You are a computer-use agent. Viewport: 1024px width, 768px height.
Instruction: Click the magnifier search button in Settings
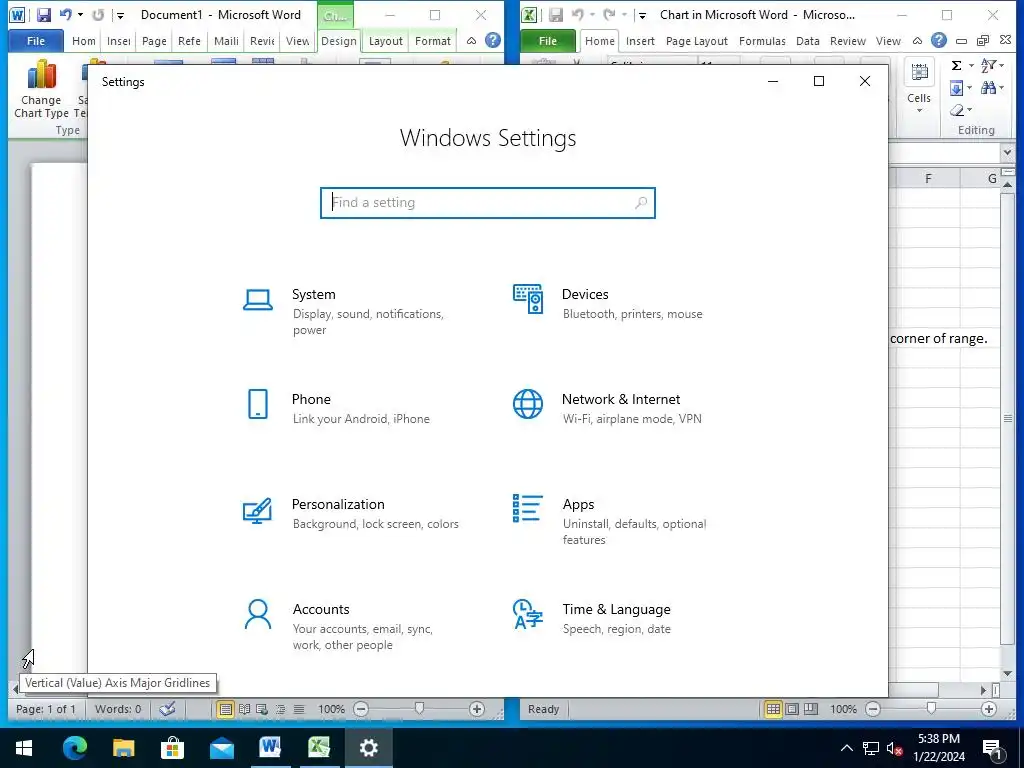pos(641,203)
